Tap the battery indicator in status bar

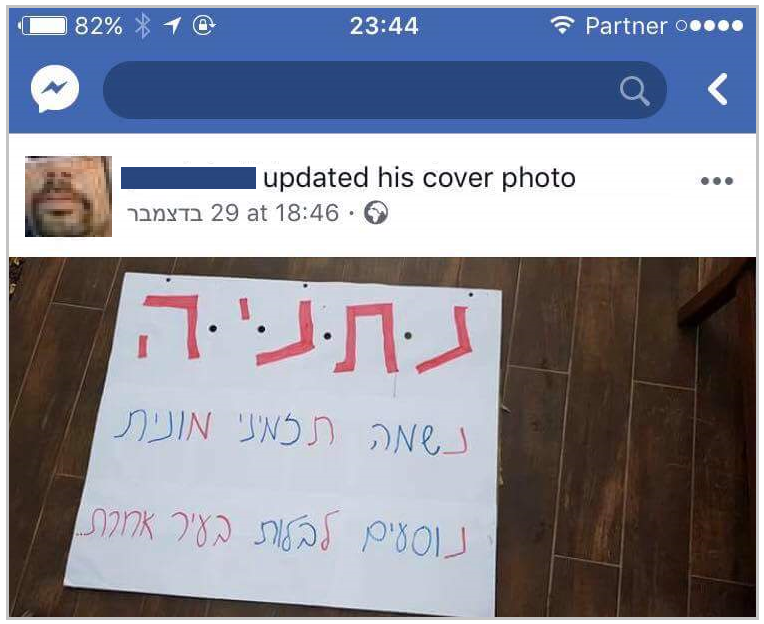(43, 26)
